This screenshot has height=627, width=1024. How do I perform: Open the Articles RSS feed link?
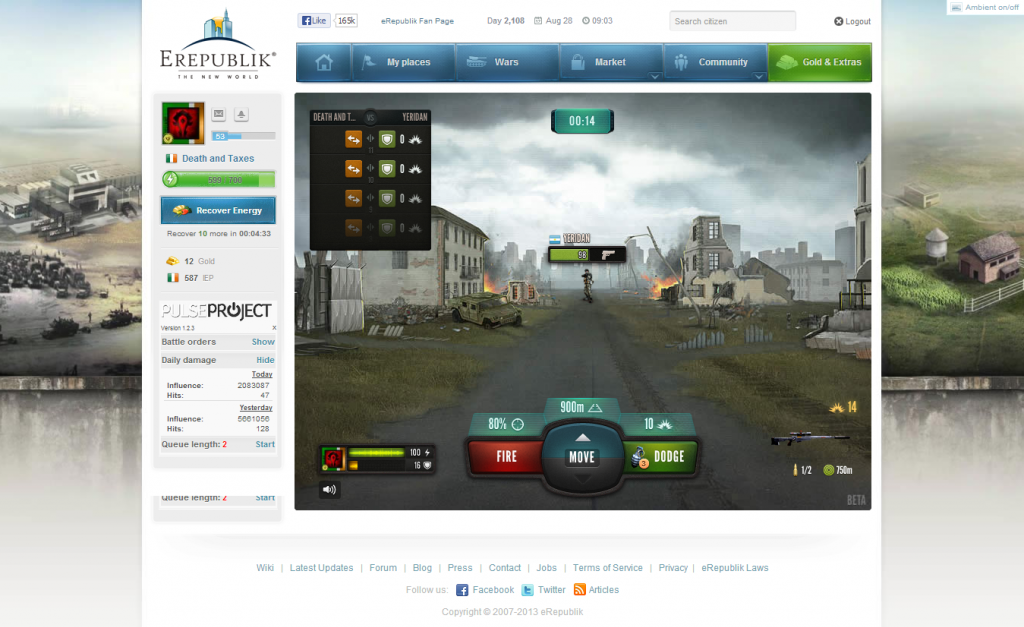pos(596,590)
